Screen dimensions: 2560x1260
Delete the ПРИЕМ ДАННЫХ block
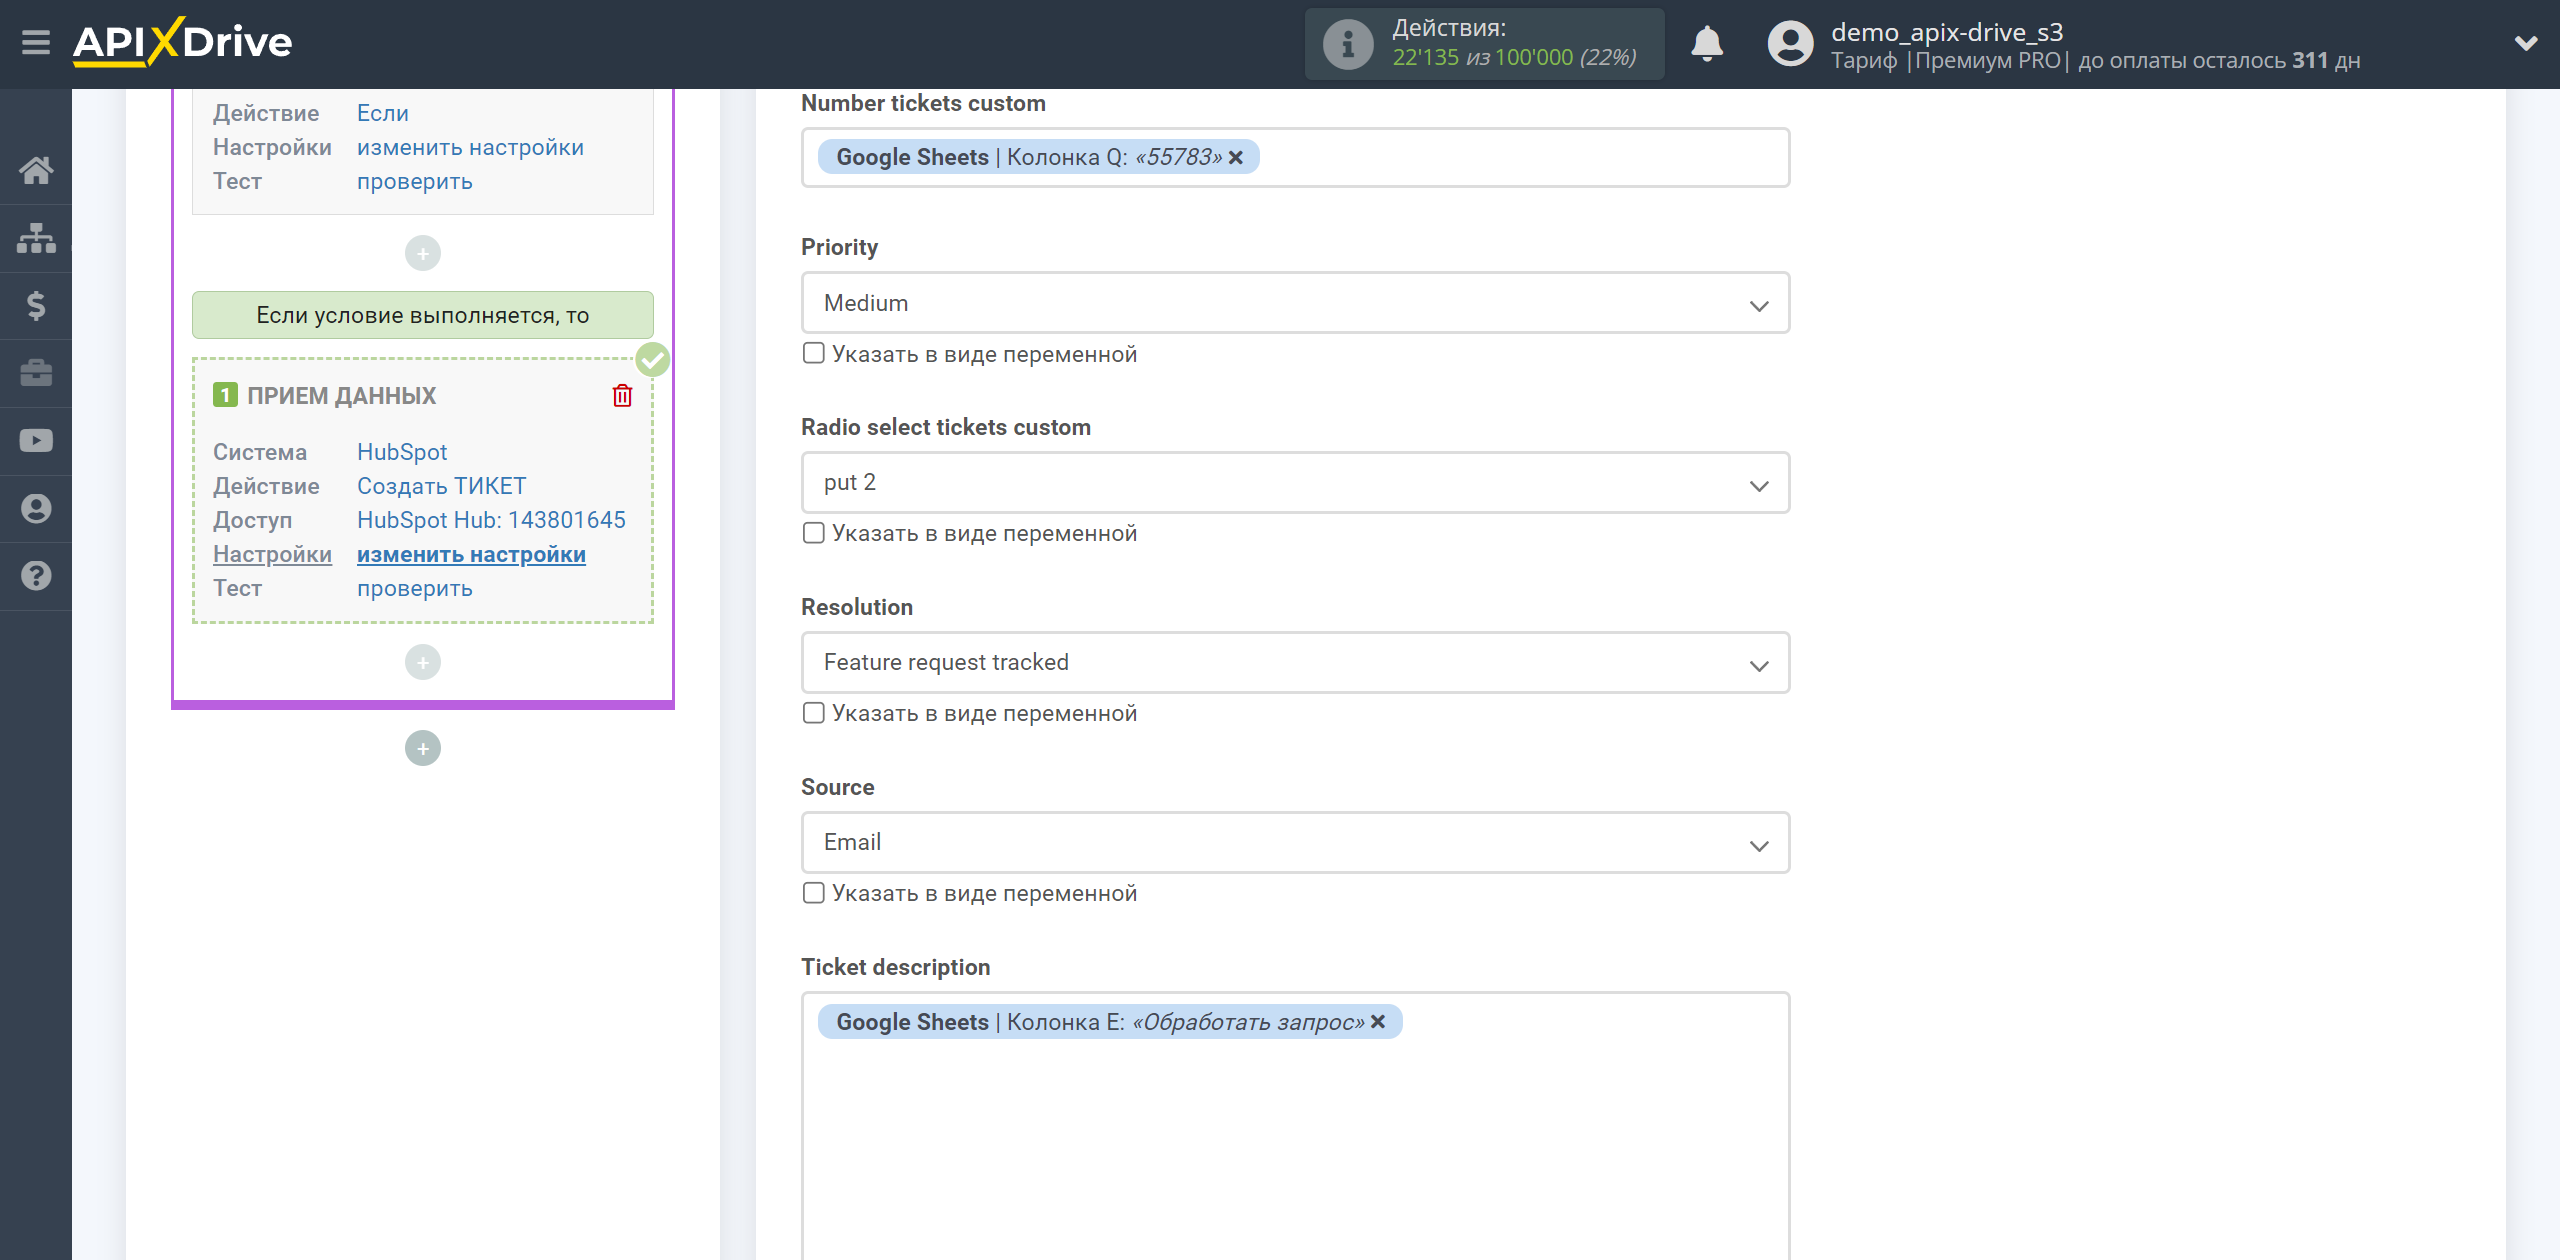(x=622, y=396)
